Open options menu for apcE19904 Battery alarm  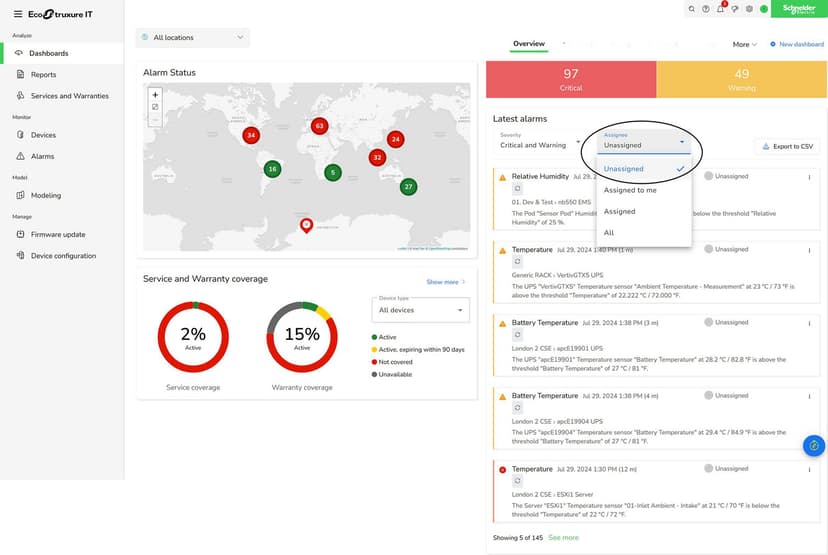(809, 396)
